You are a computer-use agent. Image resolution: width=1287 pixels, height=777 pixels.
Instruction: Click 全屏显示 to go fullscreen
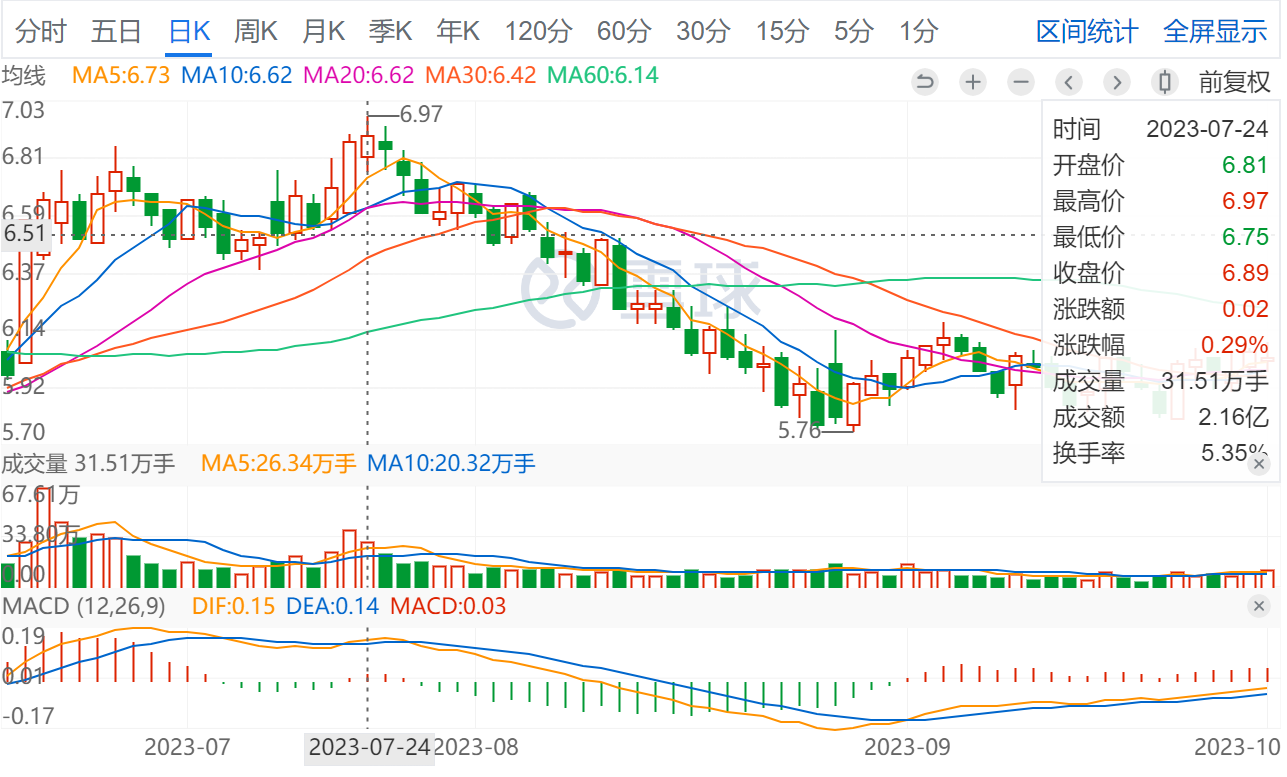point(1215,31)
